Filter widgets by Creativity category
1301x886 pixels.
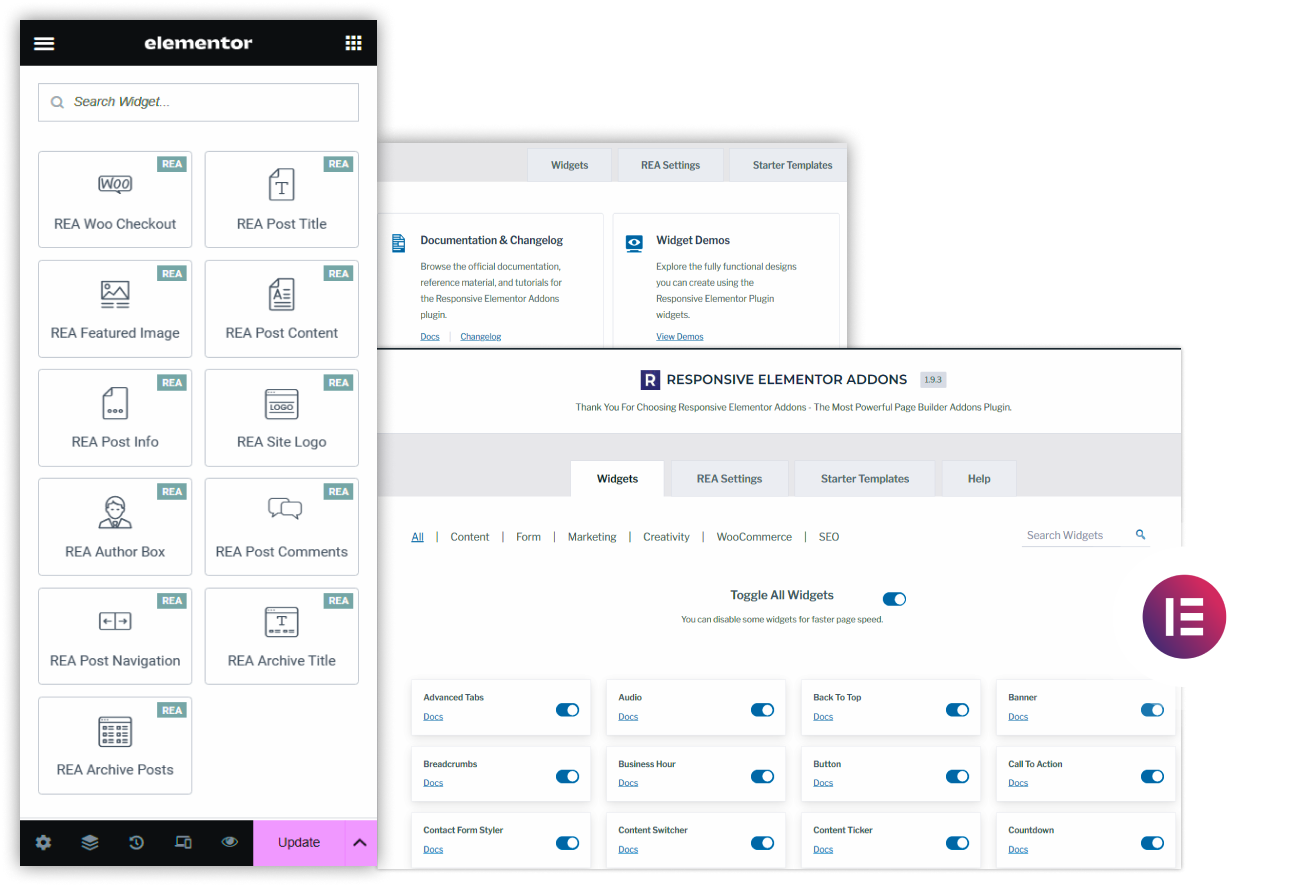(666, 537)
